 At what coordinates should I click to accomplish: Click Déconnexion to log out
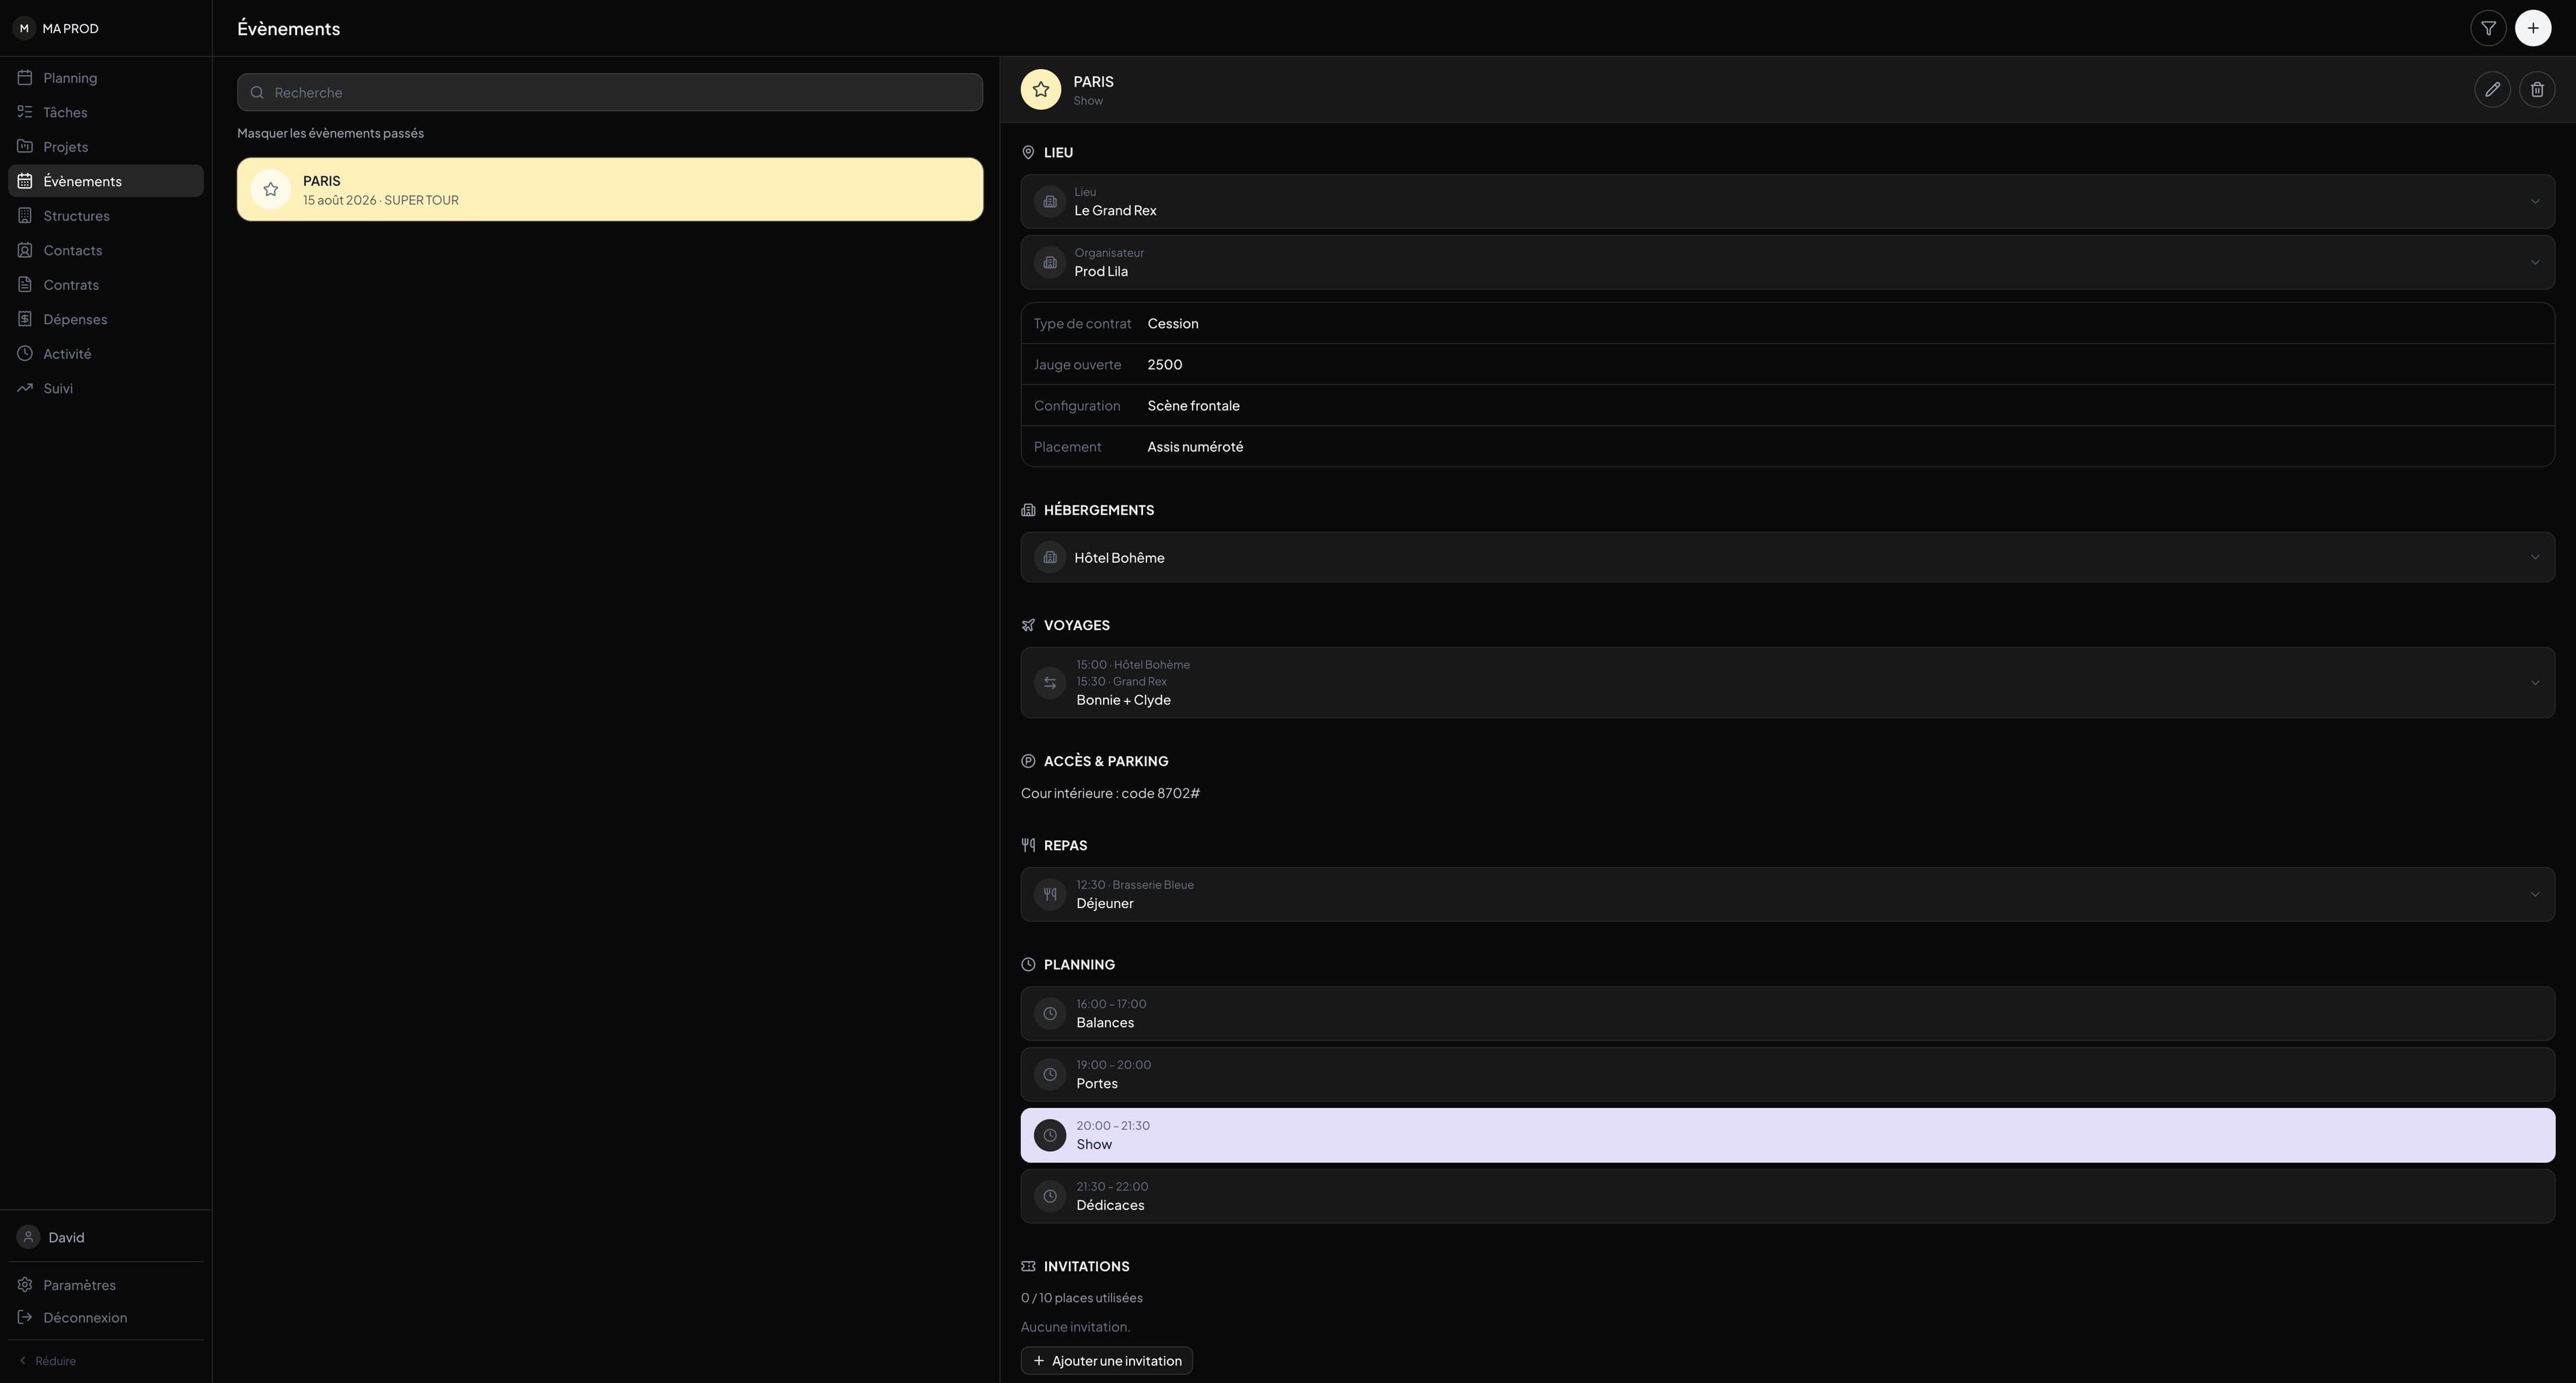pos(106,1317)
